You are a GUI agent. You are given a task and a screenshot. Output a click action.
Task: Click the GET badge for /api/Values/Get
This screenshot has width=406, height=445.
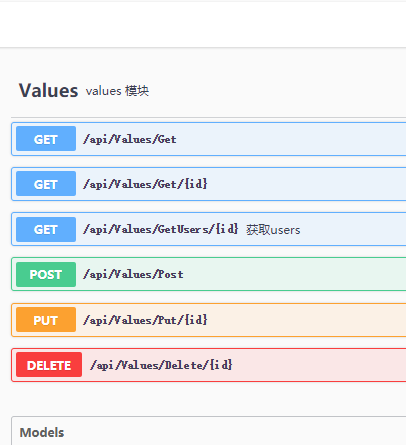(x=46, y=139)
